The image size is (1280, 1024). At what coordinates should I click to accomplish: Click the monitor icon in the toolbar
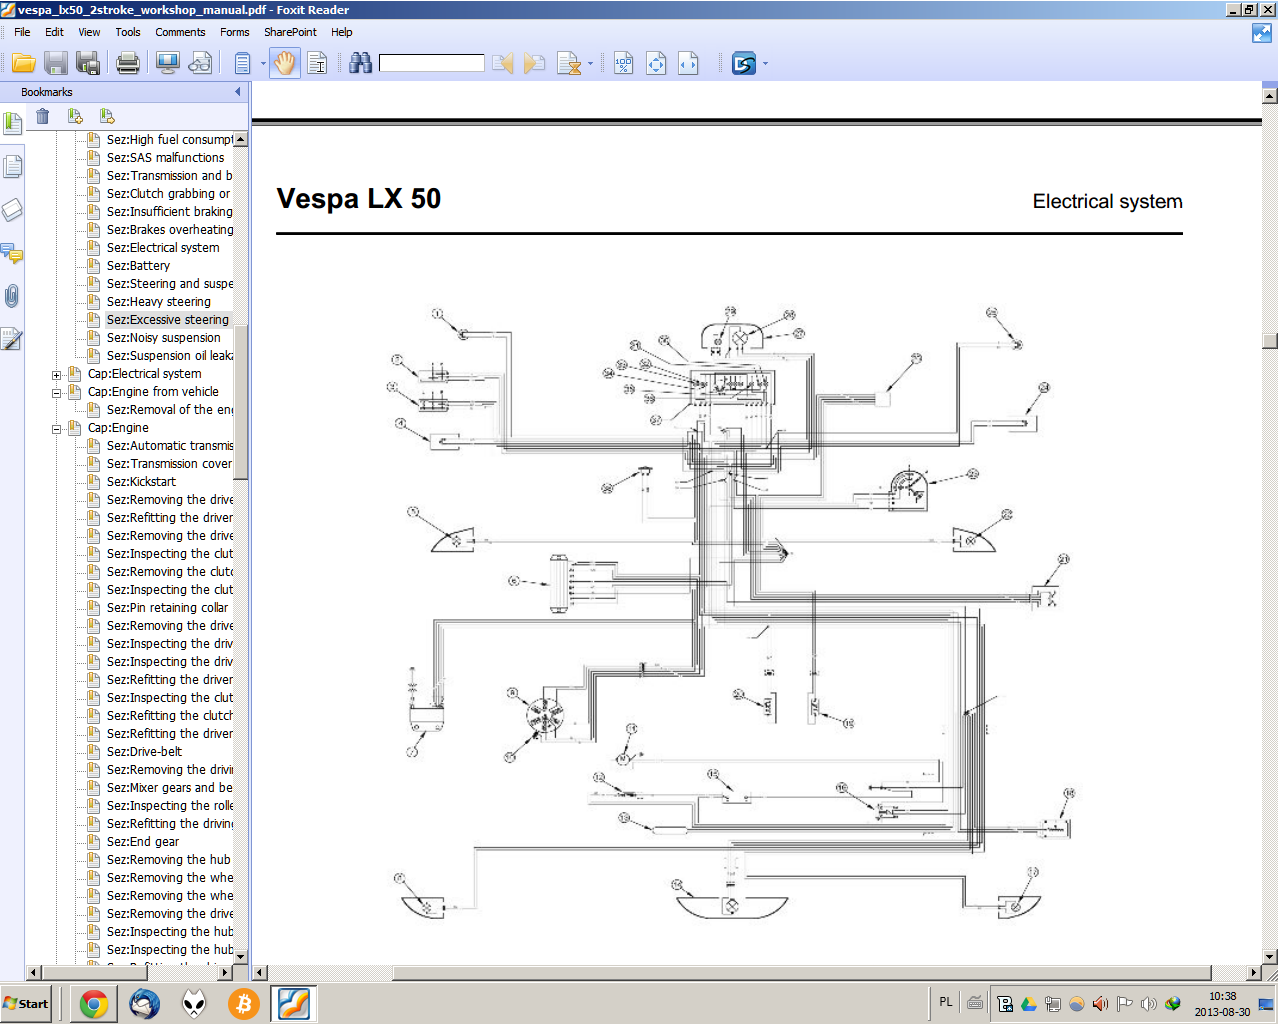click(x=168, y=64)
